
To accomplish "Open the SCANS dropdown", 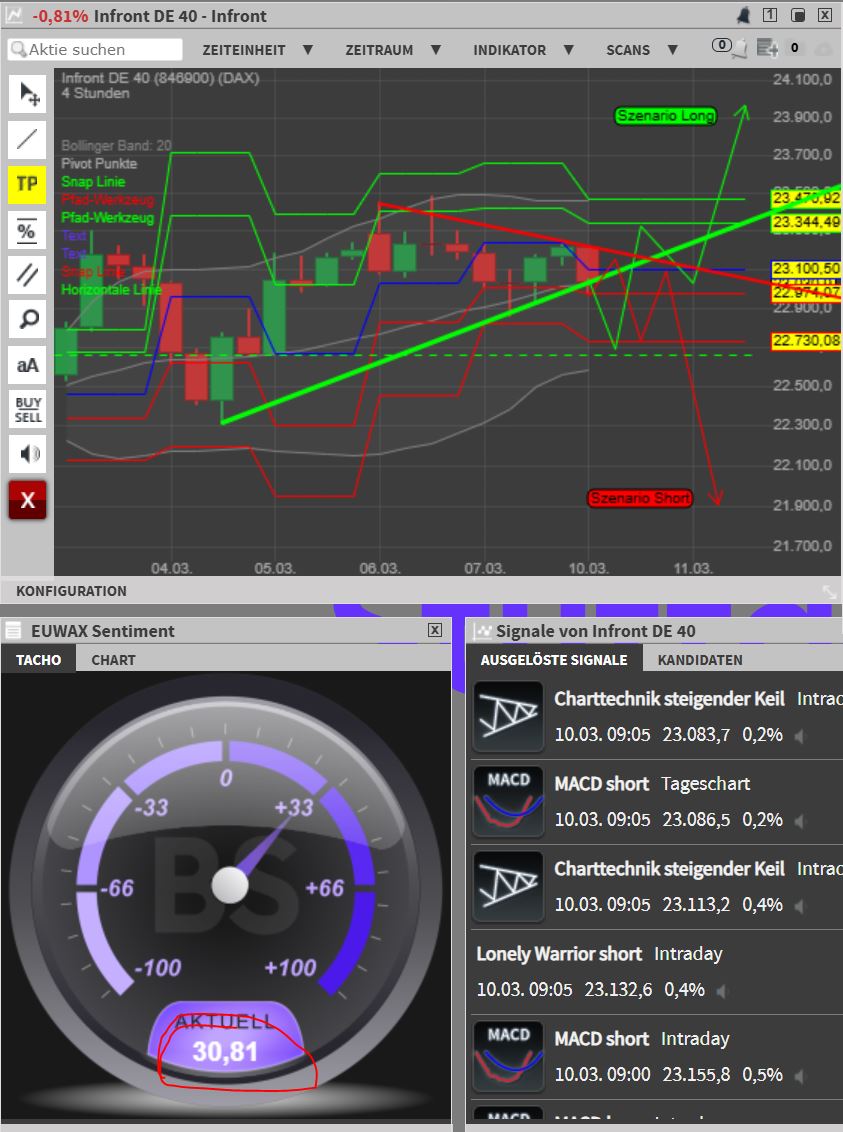I will [642, 50].
